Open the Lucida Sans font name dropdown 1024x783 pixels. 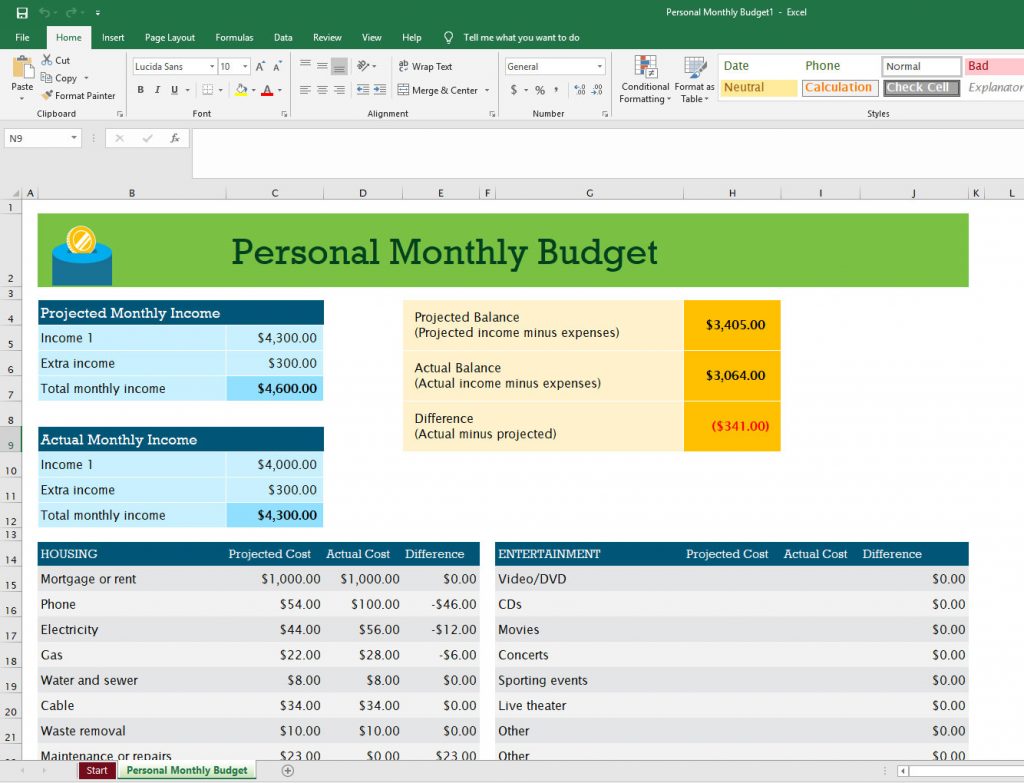click(212, 67)
